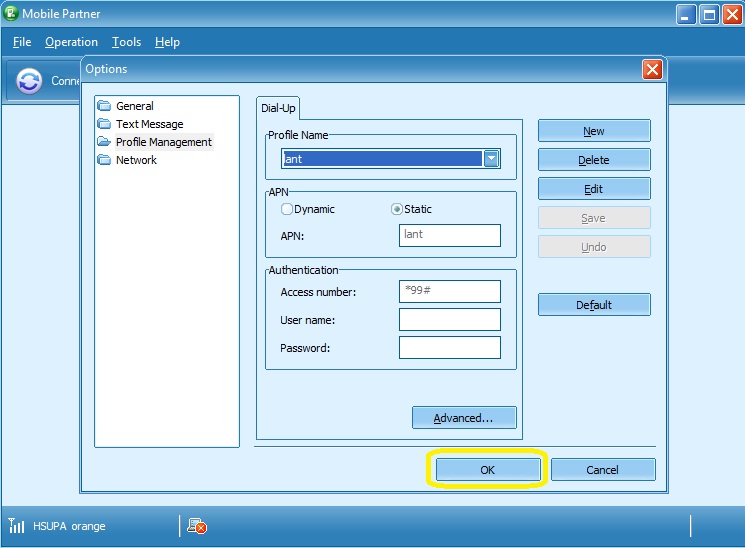Open the Tools menu
Viewport: 745px width, 548px height.
(x=126, y=42)
